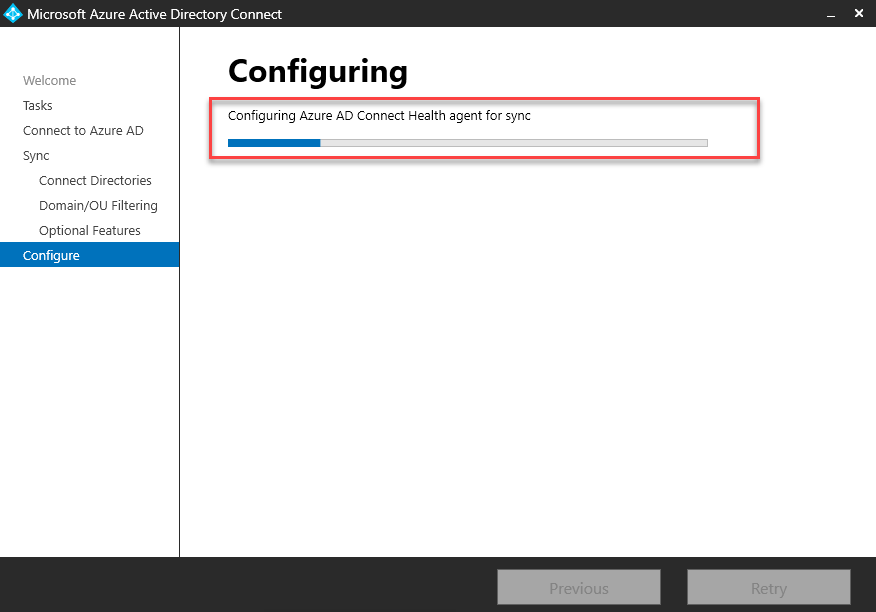
Task: Open the Domain/OU Filtering sub-step
Action: 98,206
